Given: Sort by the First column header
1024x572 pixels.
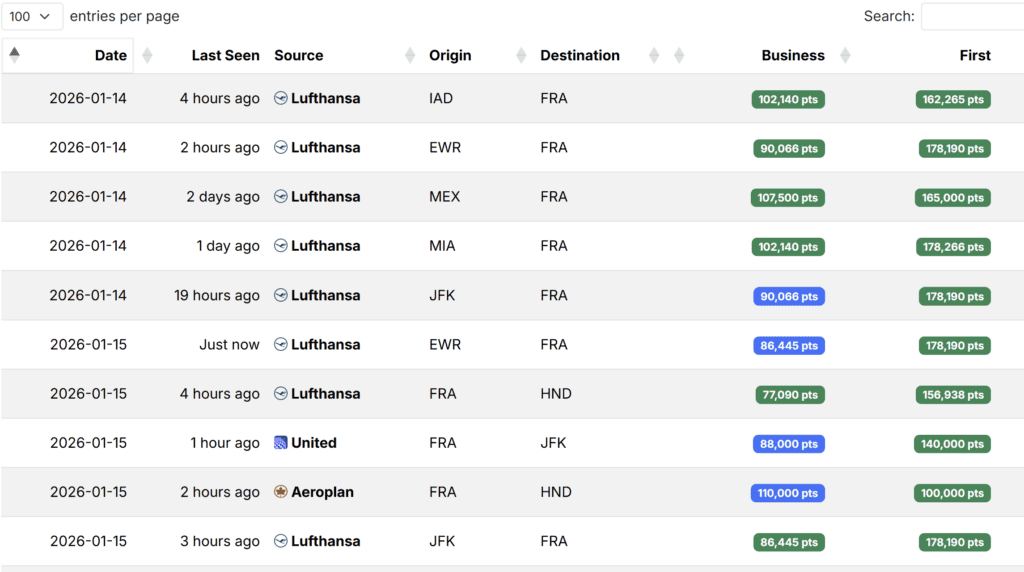Looking at the screenshot, I should (975, 56).
